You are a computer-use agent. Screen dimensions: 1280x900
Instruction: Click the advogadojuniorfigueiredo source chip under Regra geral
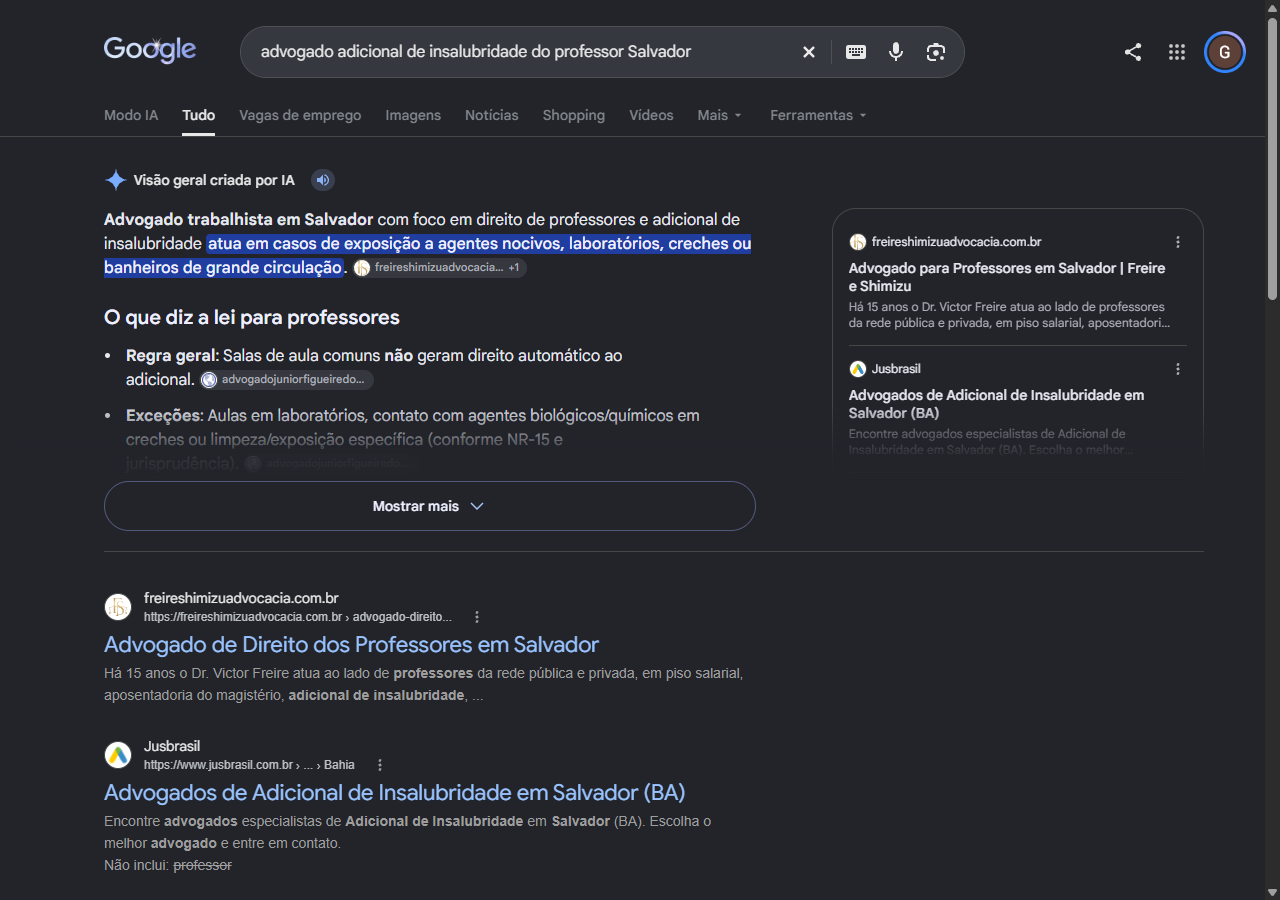(286, 380)
